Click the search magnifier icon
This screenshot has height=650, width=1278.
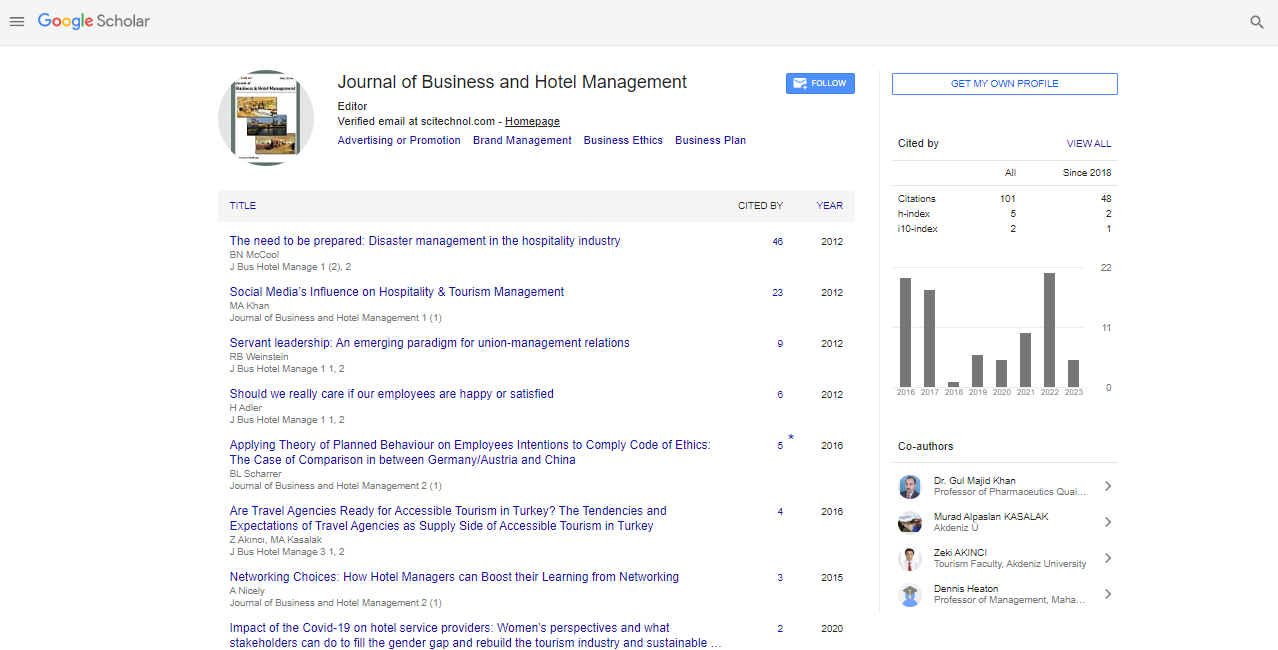pos(1257,22)
